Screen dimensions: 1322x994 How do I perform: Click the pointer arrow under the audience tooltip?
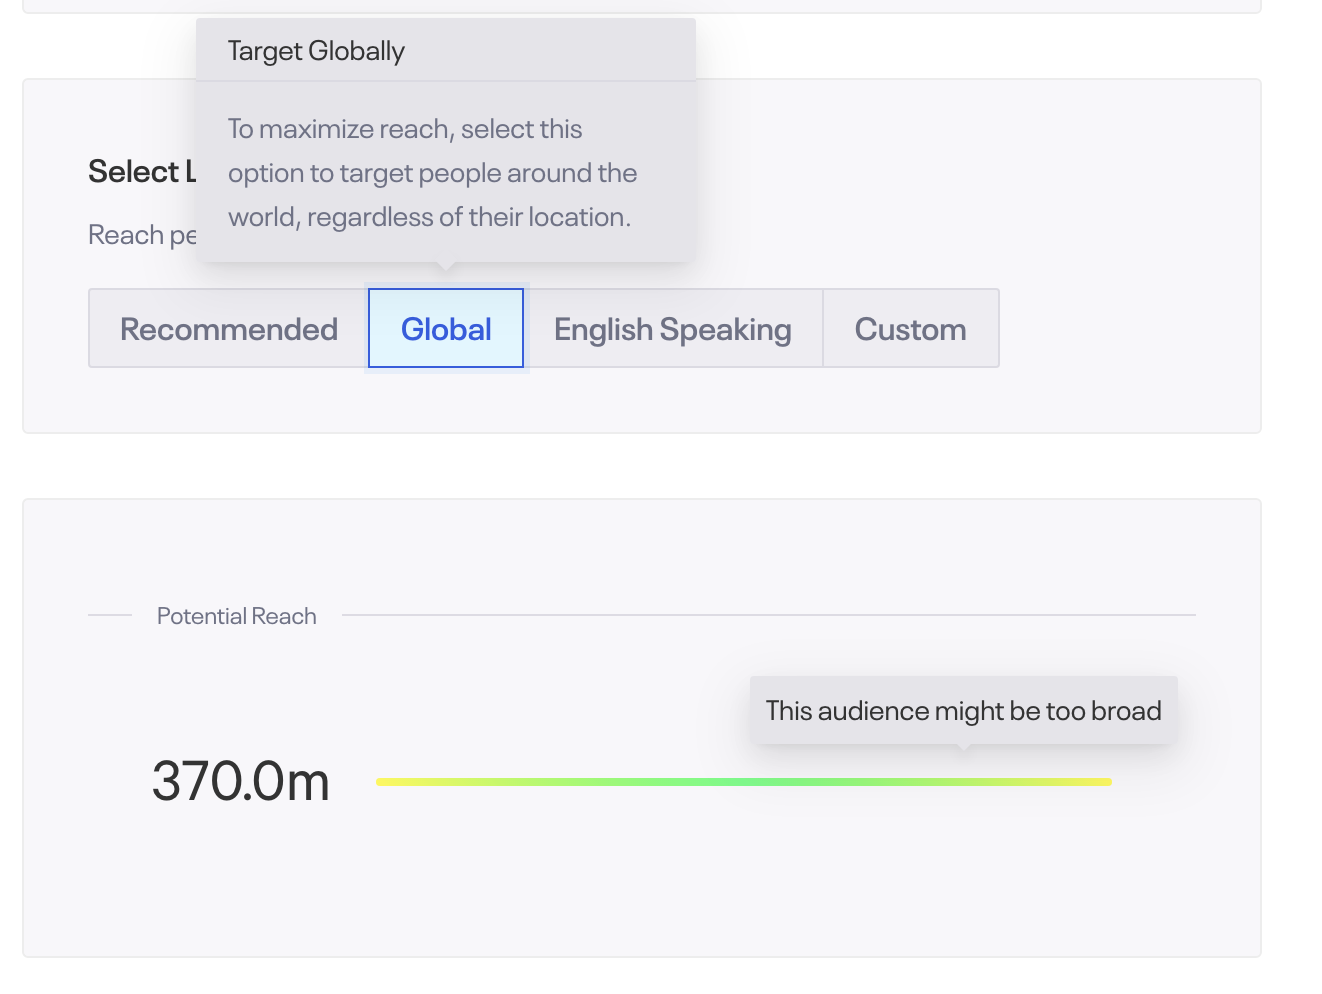(963, 748)
